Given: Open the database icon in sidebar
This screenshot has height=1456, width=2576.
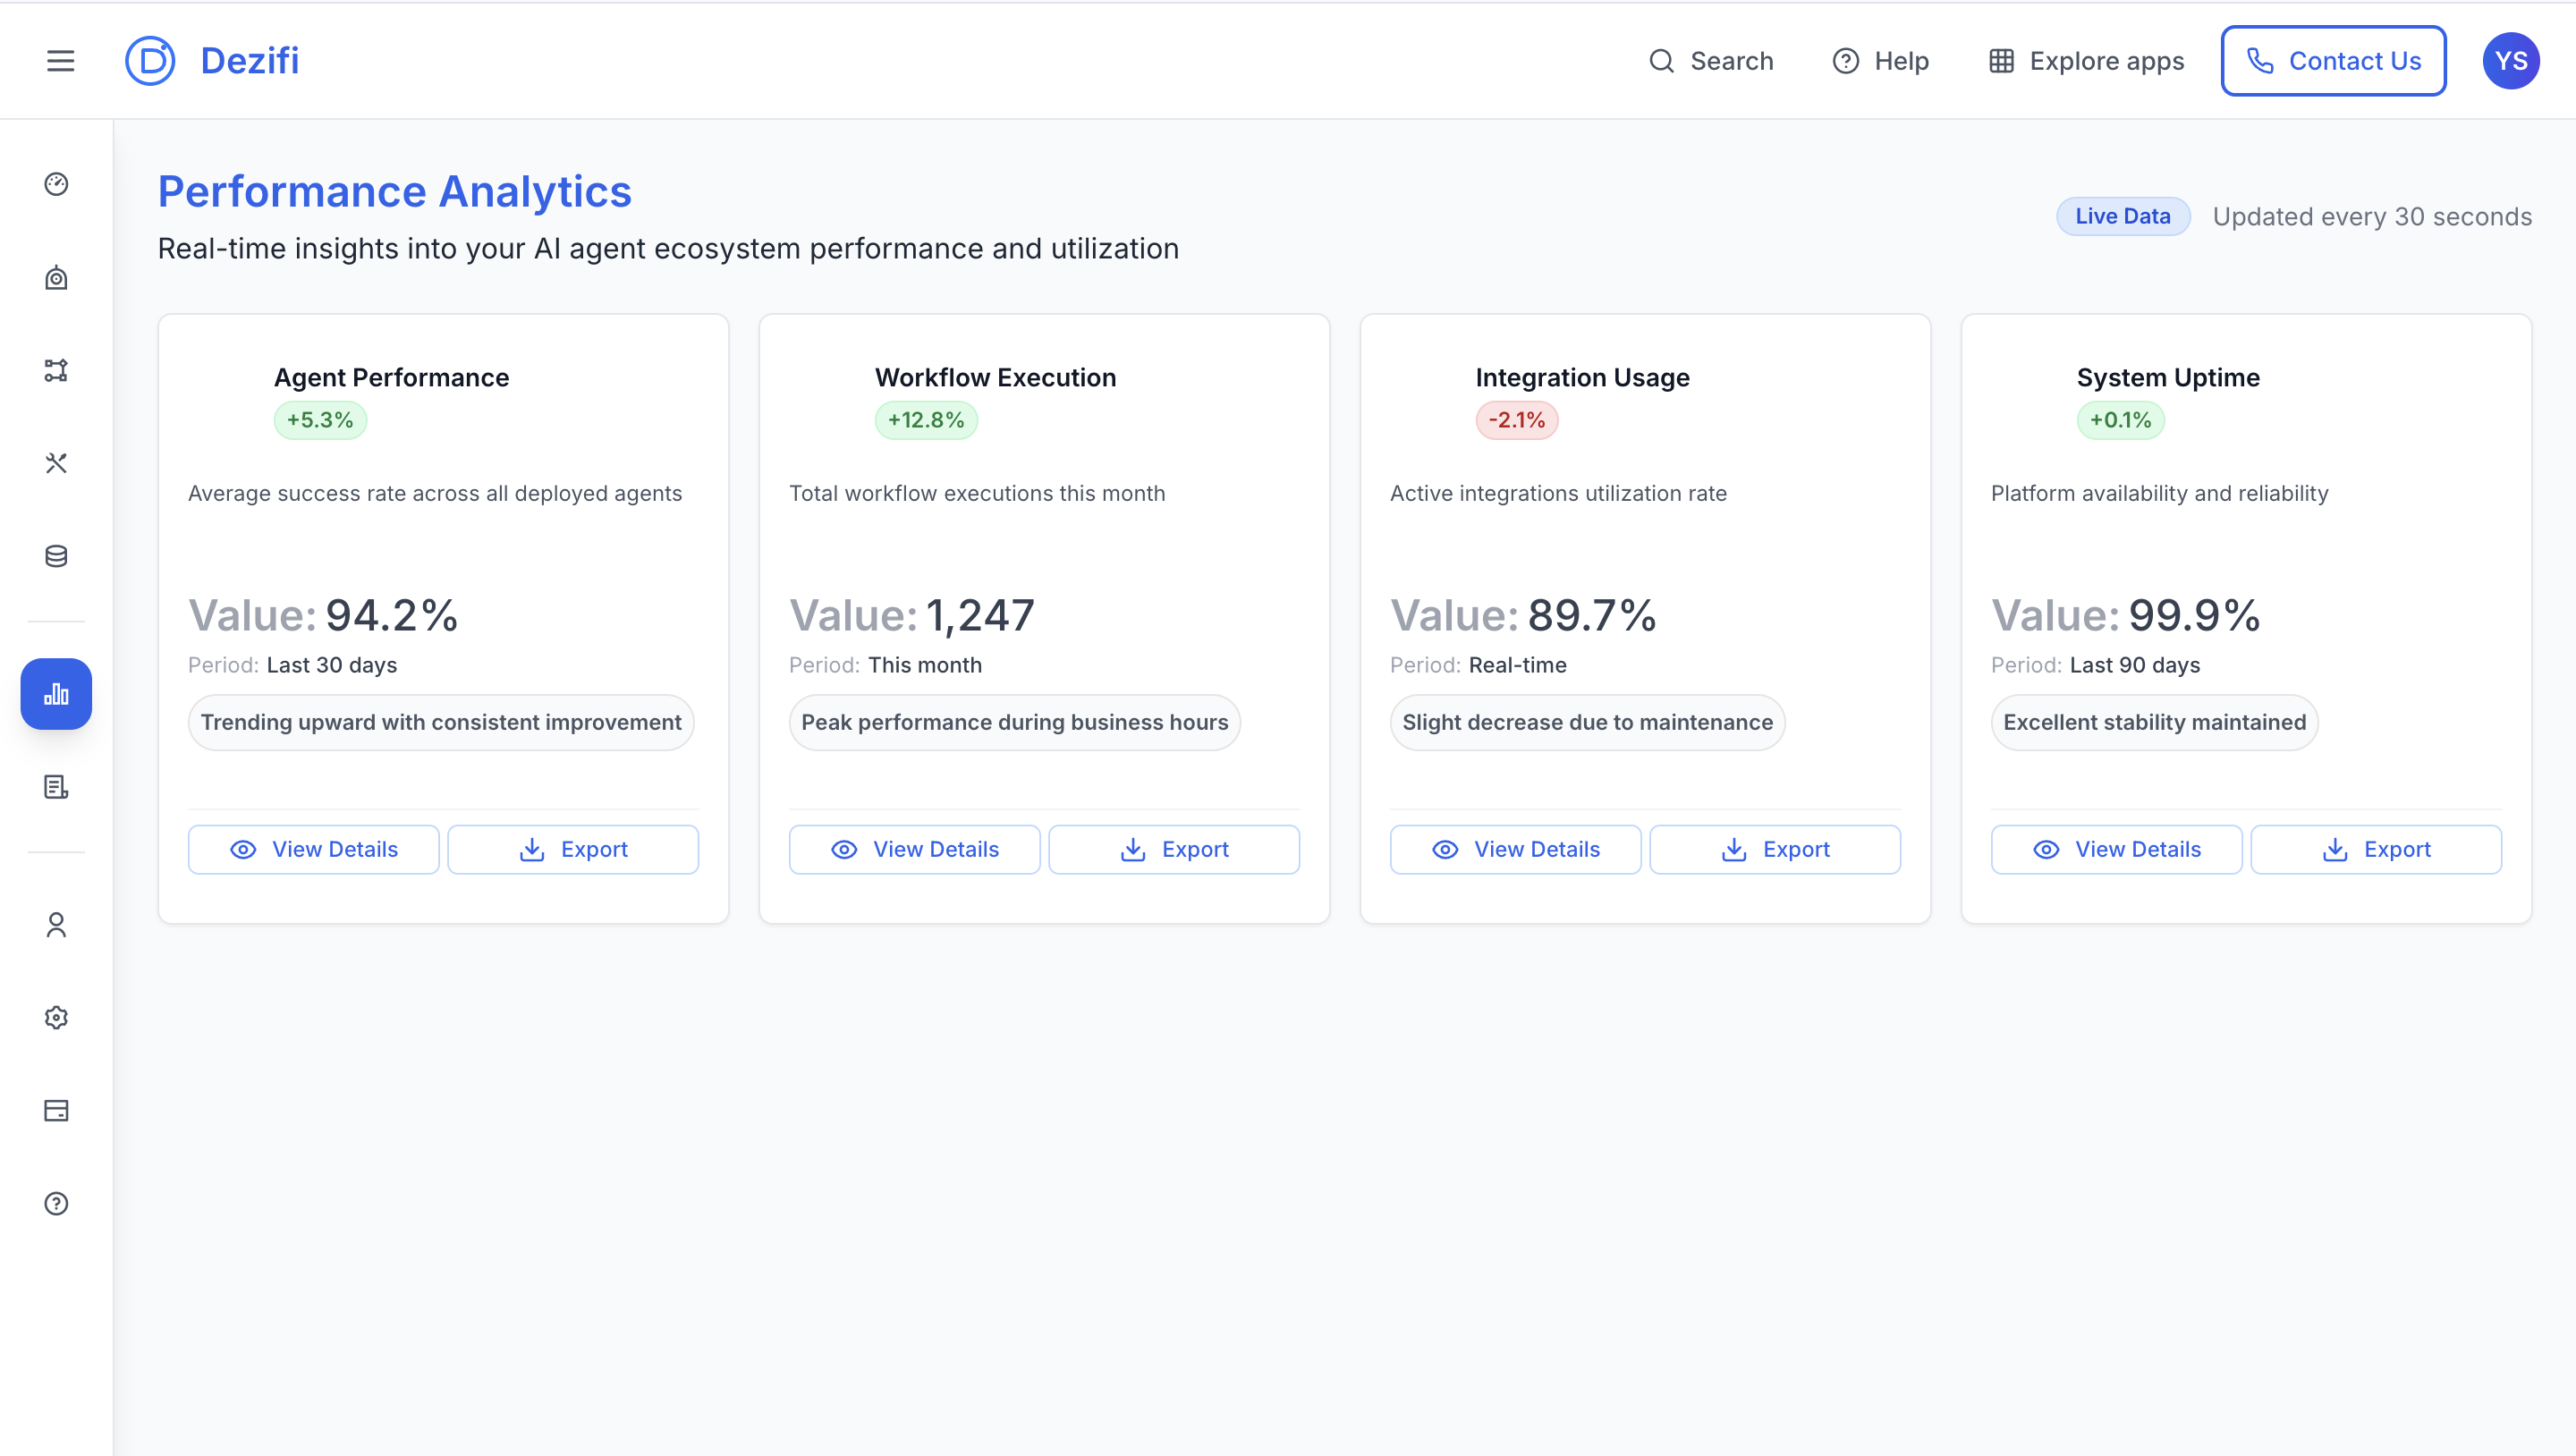Looking at the screenshot, I should [56, 556].
